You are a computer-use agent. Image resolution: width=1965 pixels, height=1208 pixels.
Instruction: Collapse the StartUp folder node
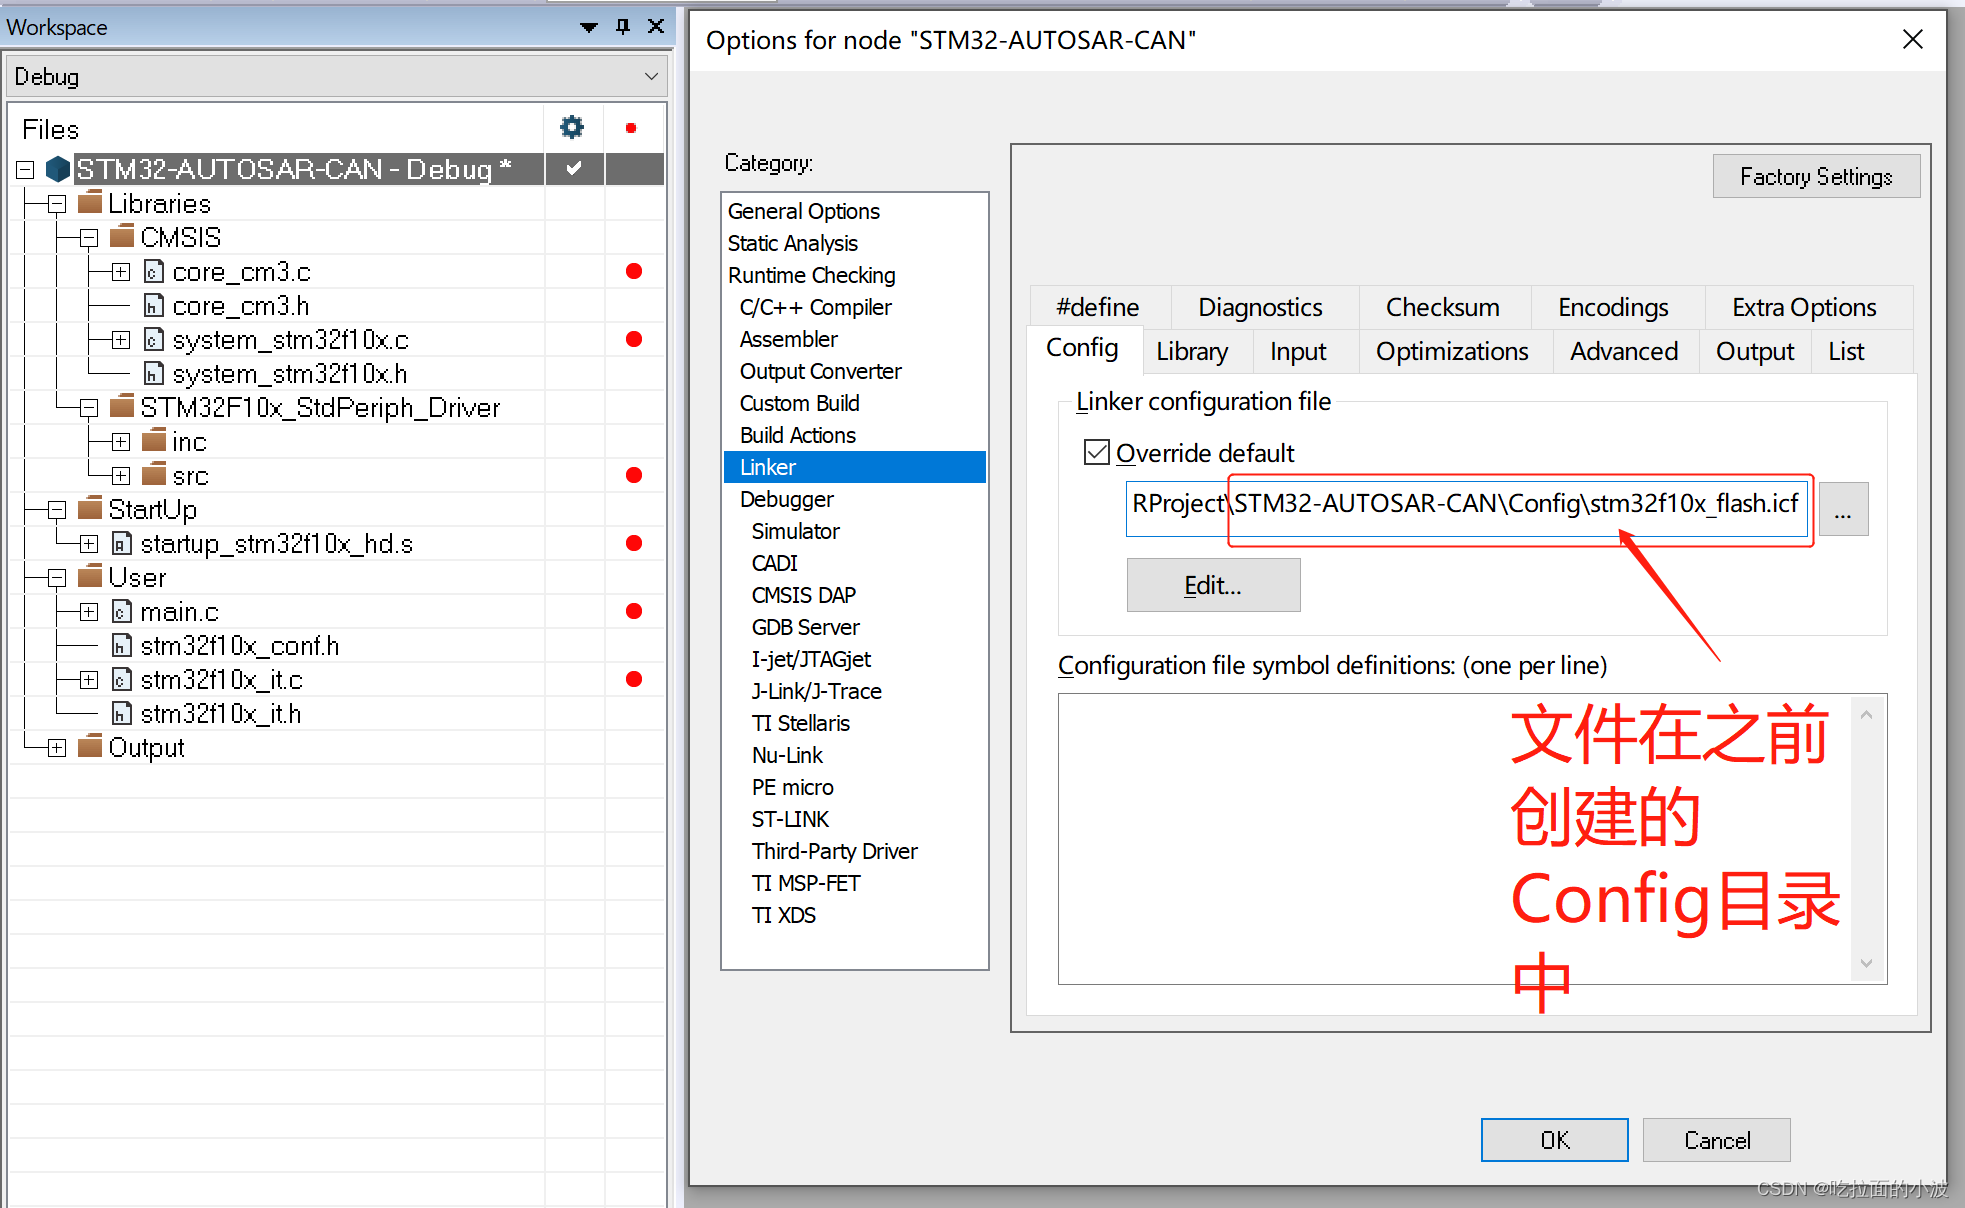57,510
